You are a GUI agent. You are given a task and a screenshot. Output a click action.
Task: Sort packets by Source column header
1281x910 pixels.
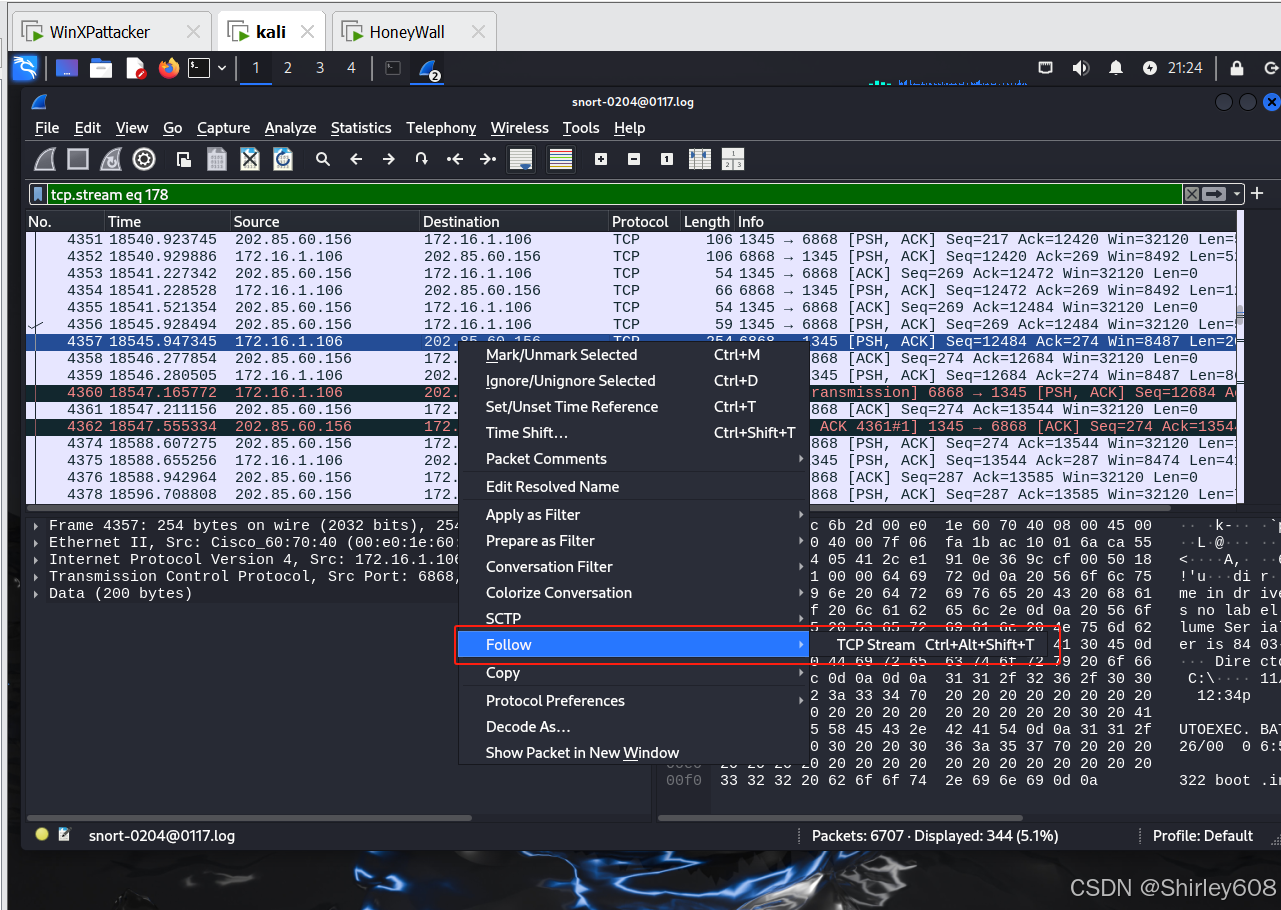point(325,222)
